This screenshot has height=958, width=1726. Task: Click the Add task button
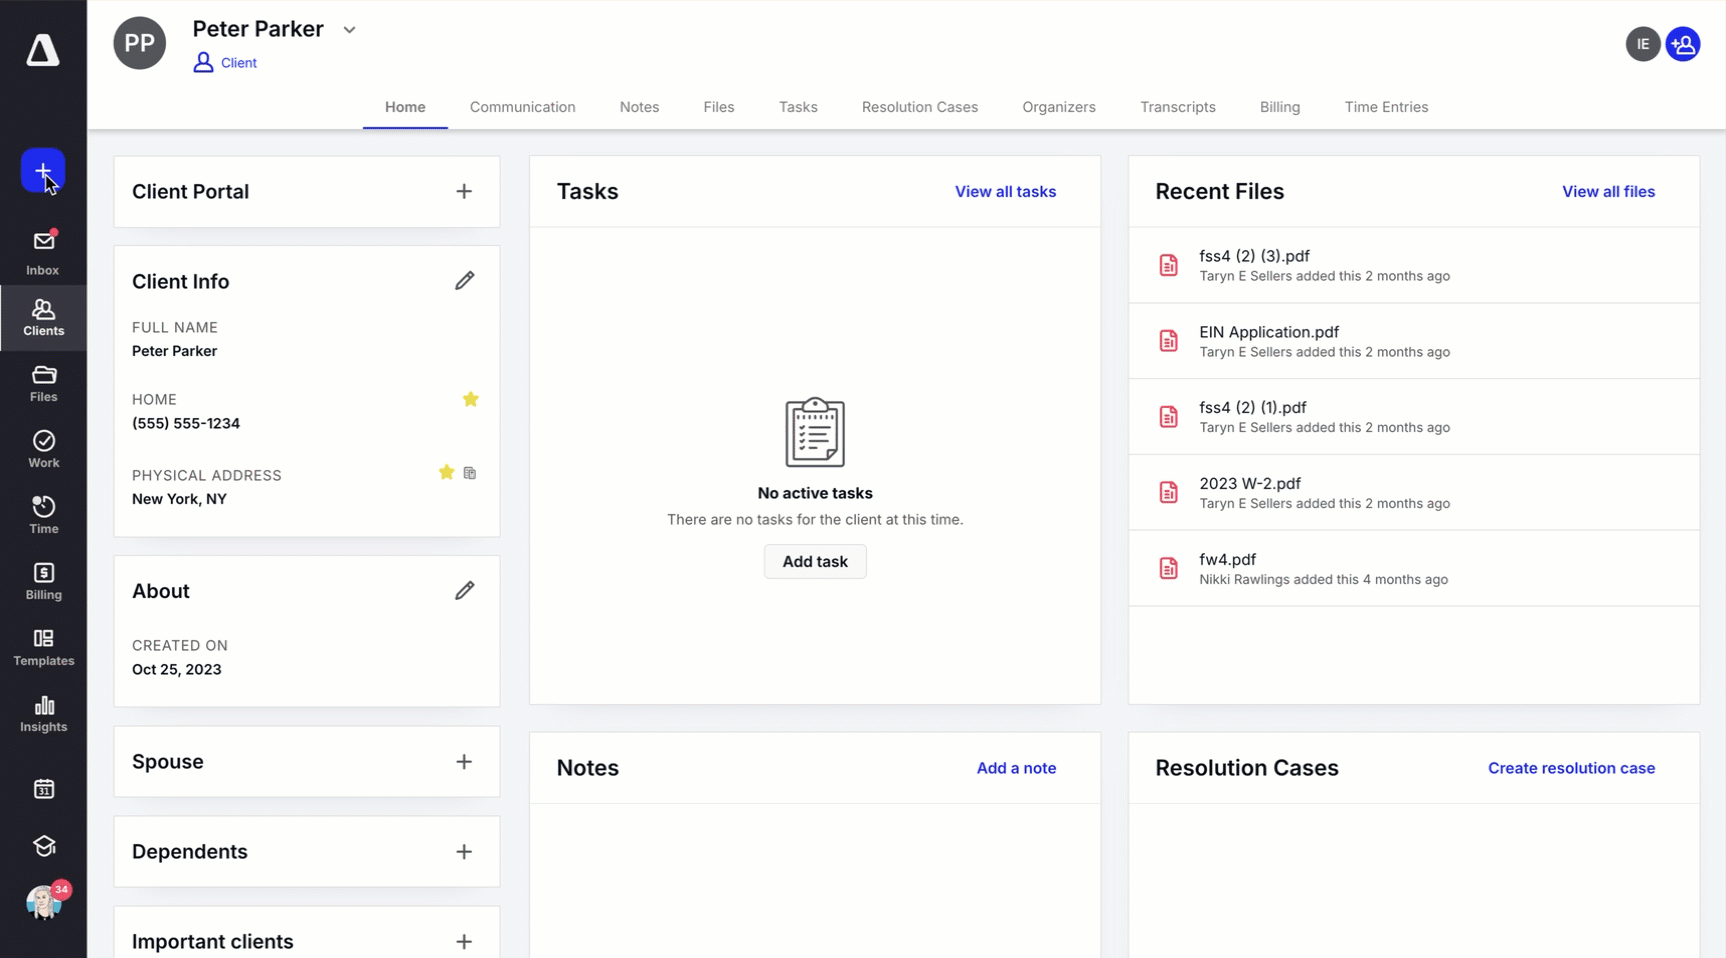coord(814,562)
